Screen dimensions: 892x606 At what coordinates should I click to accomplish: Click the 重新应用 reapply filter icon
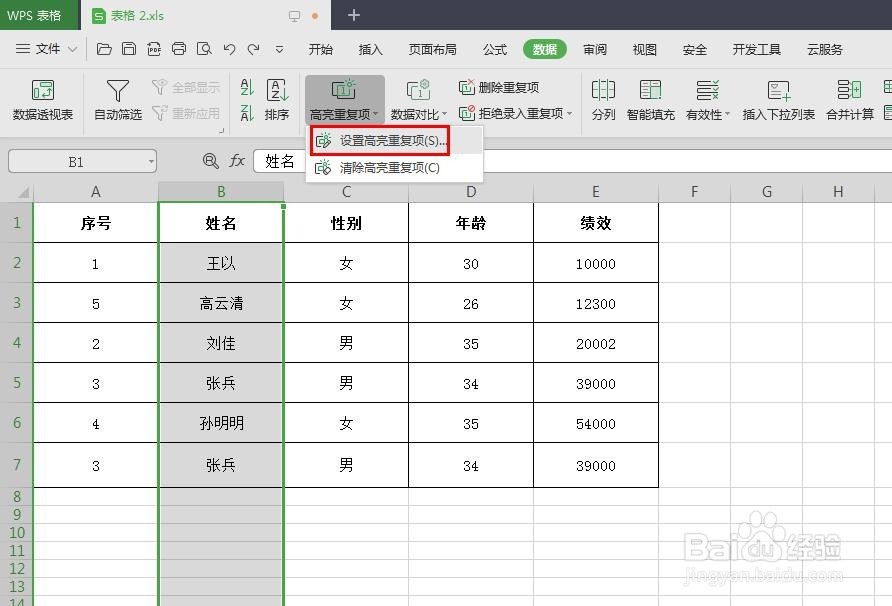point(185,112)
